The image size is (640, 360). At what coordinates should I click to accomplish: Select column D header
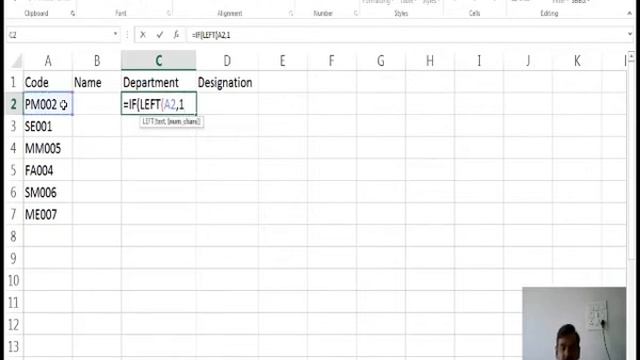click(227, 61)
